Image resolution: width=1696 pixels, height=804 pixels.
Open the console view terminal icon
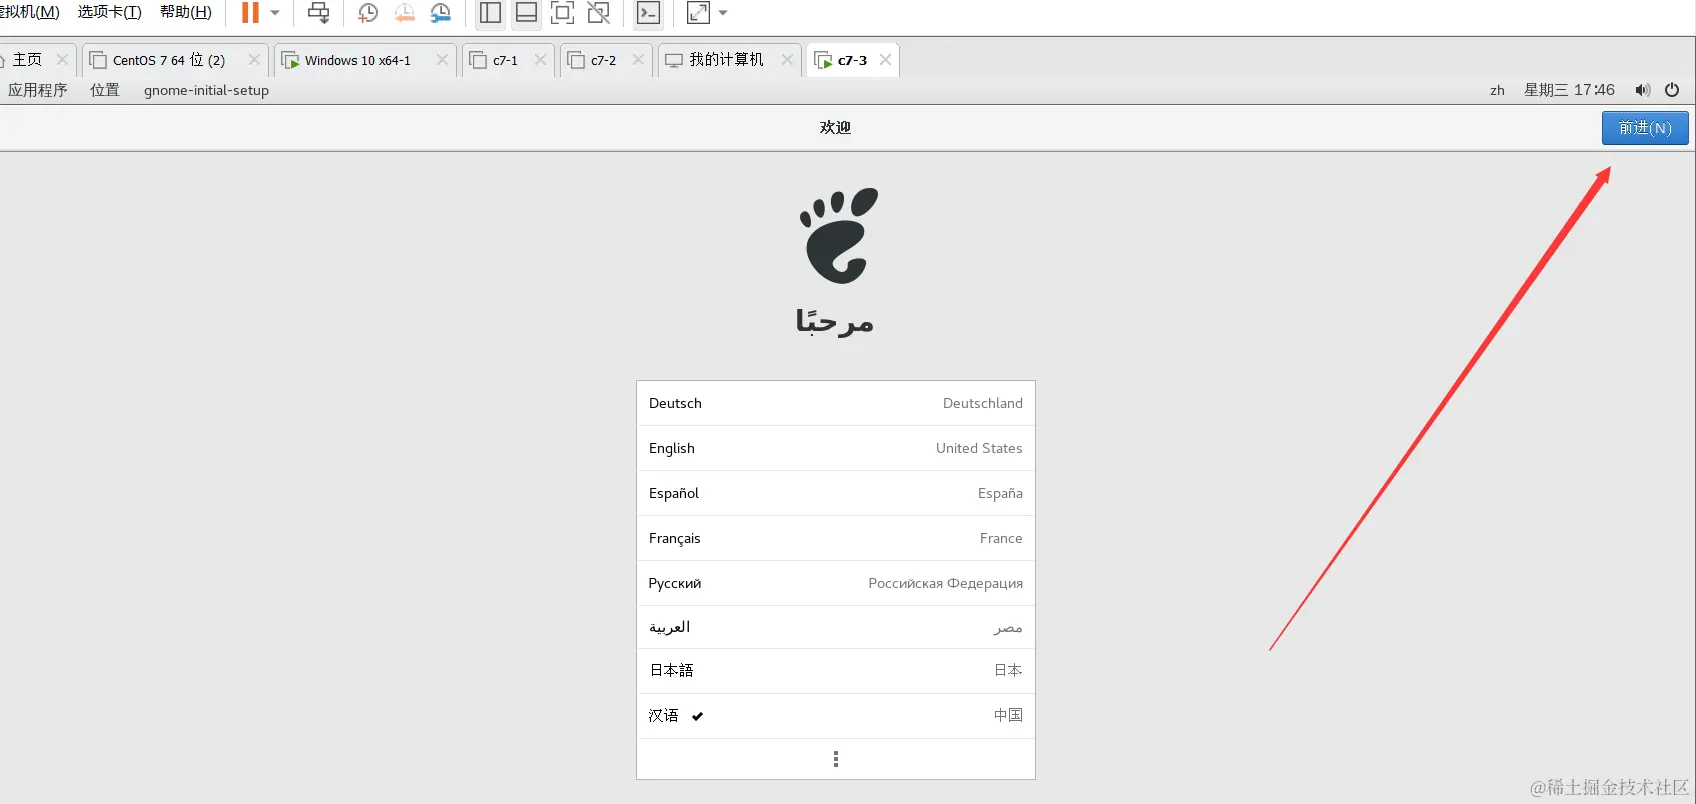coord(648,13)
